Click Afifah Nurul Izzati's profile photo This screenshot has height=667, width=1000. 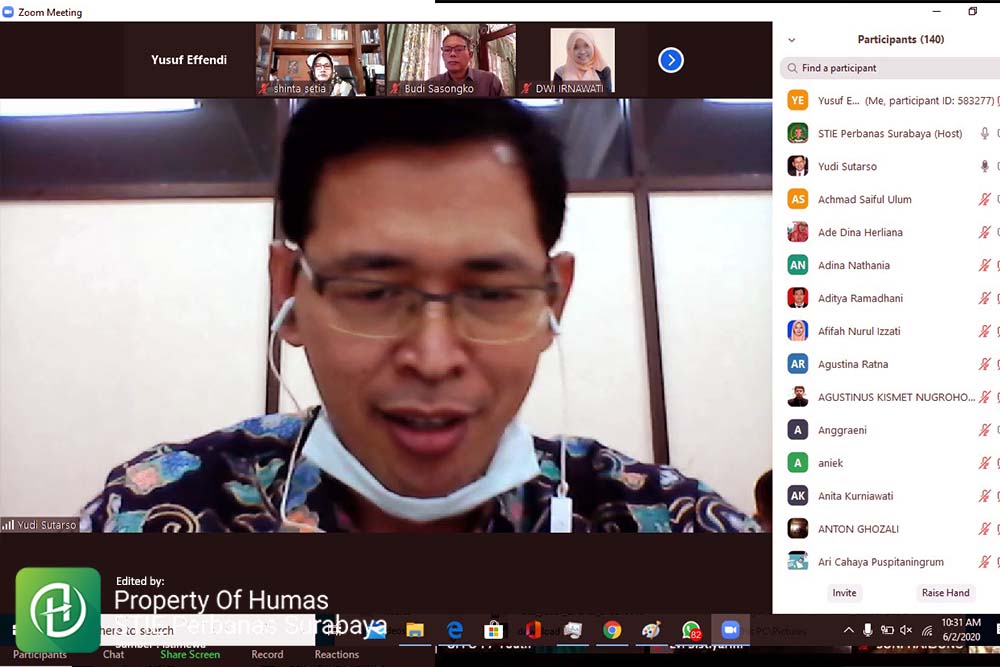pos(798,331)
